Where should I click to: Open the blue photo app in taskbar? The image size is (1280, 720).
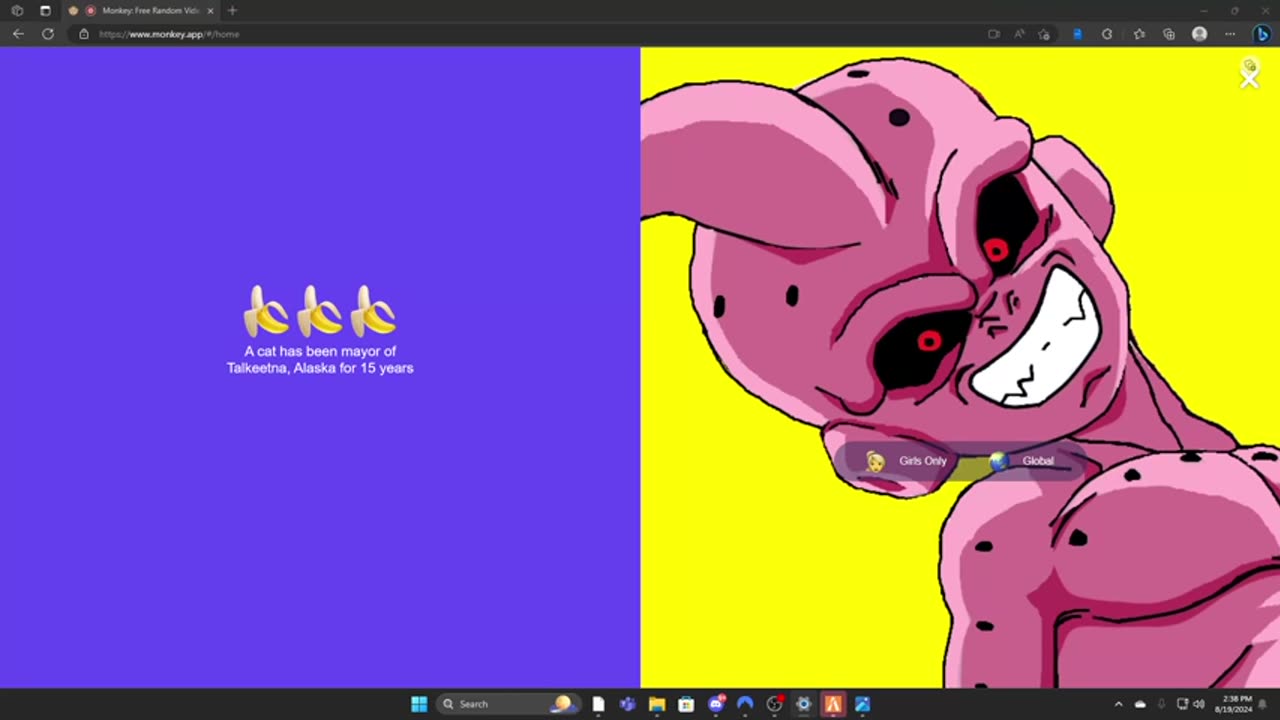click(x=862, y=704)
